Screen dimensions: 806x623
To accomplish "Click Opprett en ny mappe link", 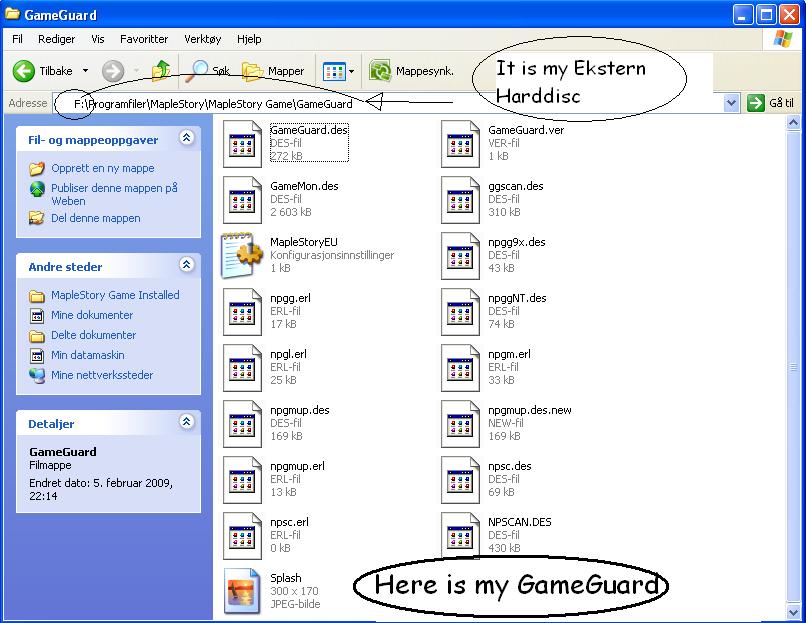I will (103, 168).
